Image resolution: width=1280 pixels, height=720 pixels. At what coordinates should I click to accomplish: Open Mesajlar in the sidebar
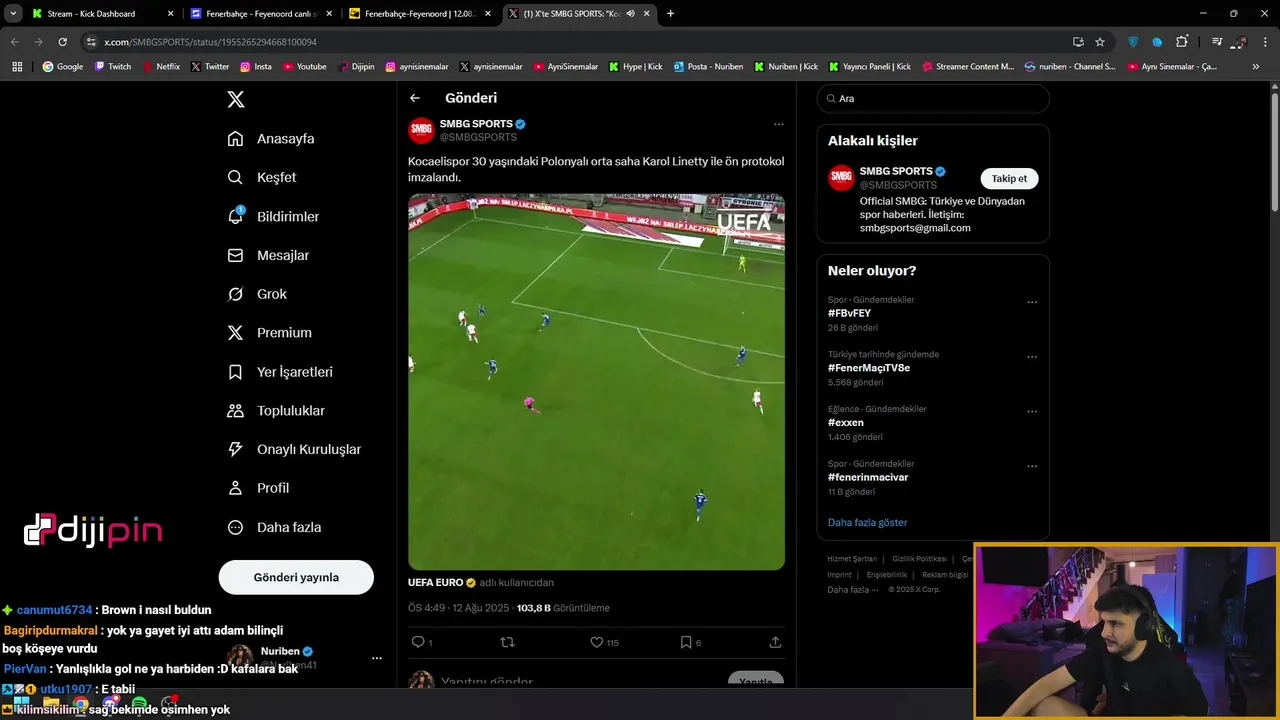point(268,255)
